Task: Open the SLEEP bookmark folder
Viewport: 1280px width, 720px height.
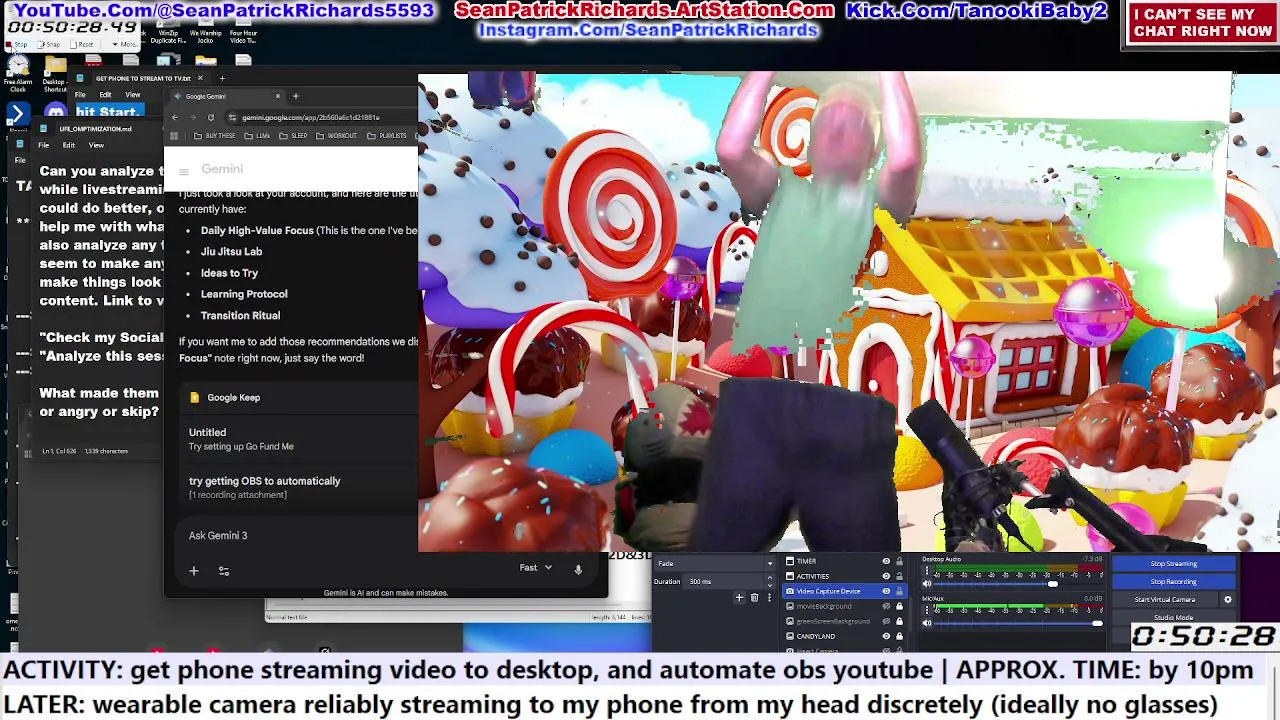Action: (294, 135)
